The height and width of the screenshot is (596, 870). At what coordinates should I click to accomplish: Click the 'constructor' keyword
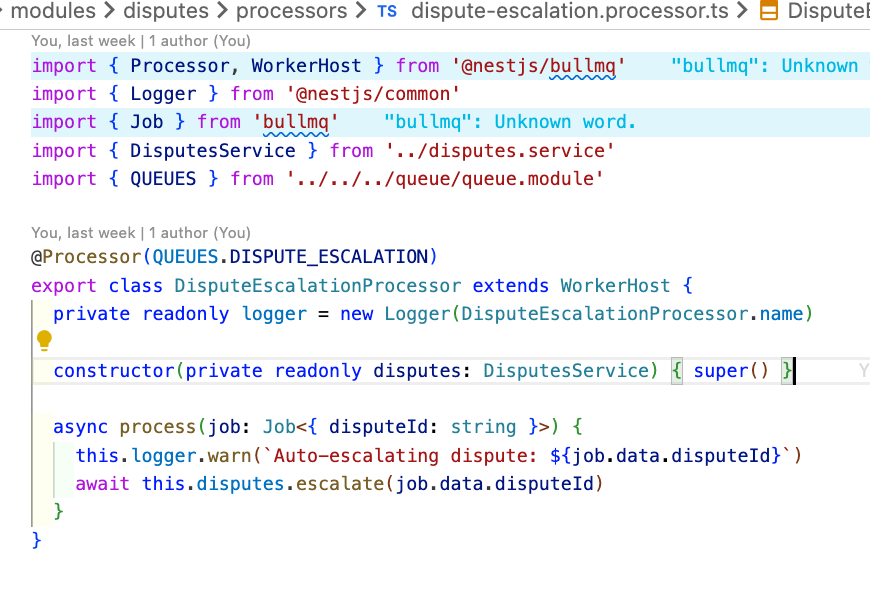114,371
